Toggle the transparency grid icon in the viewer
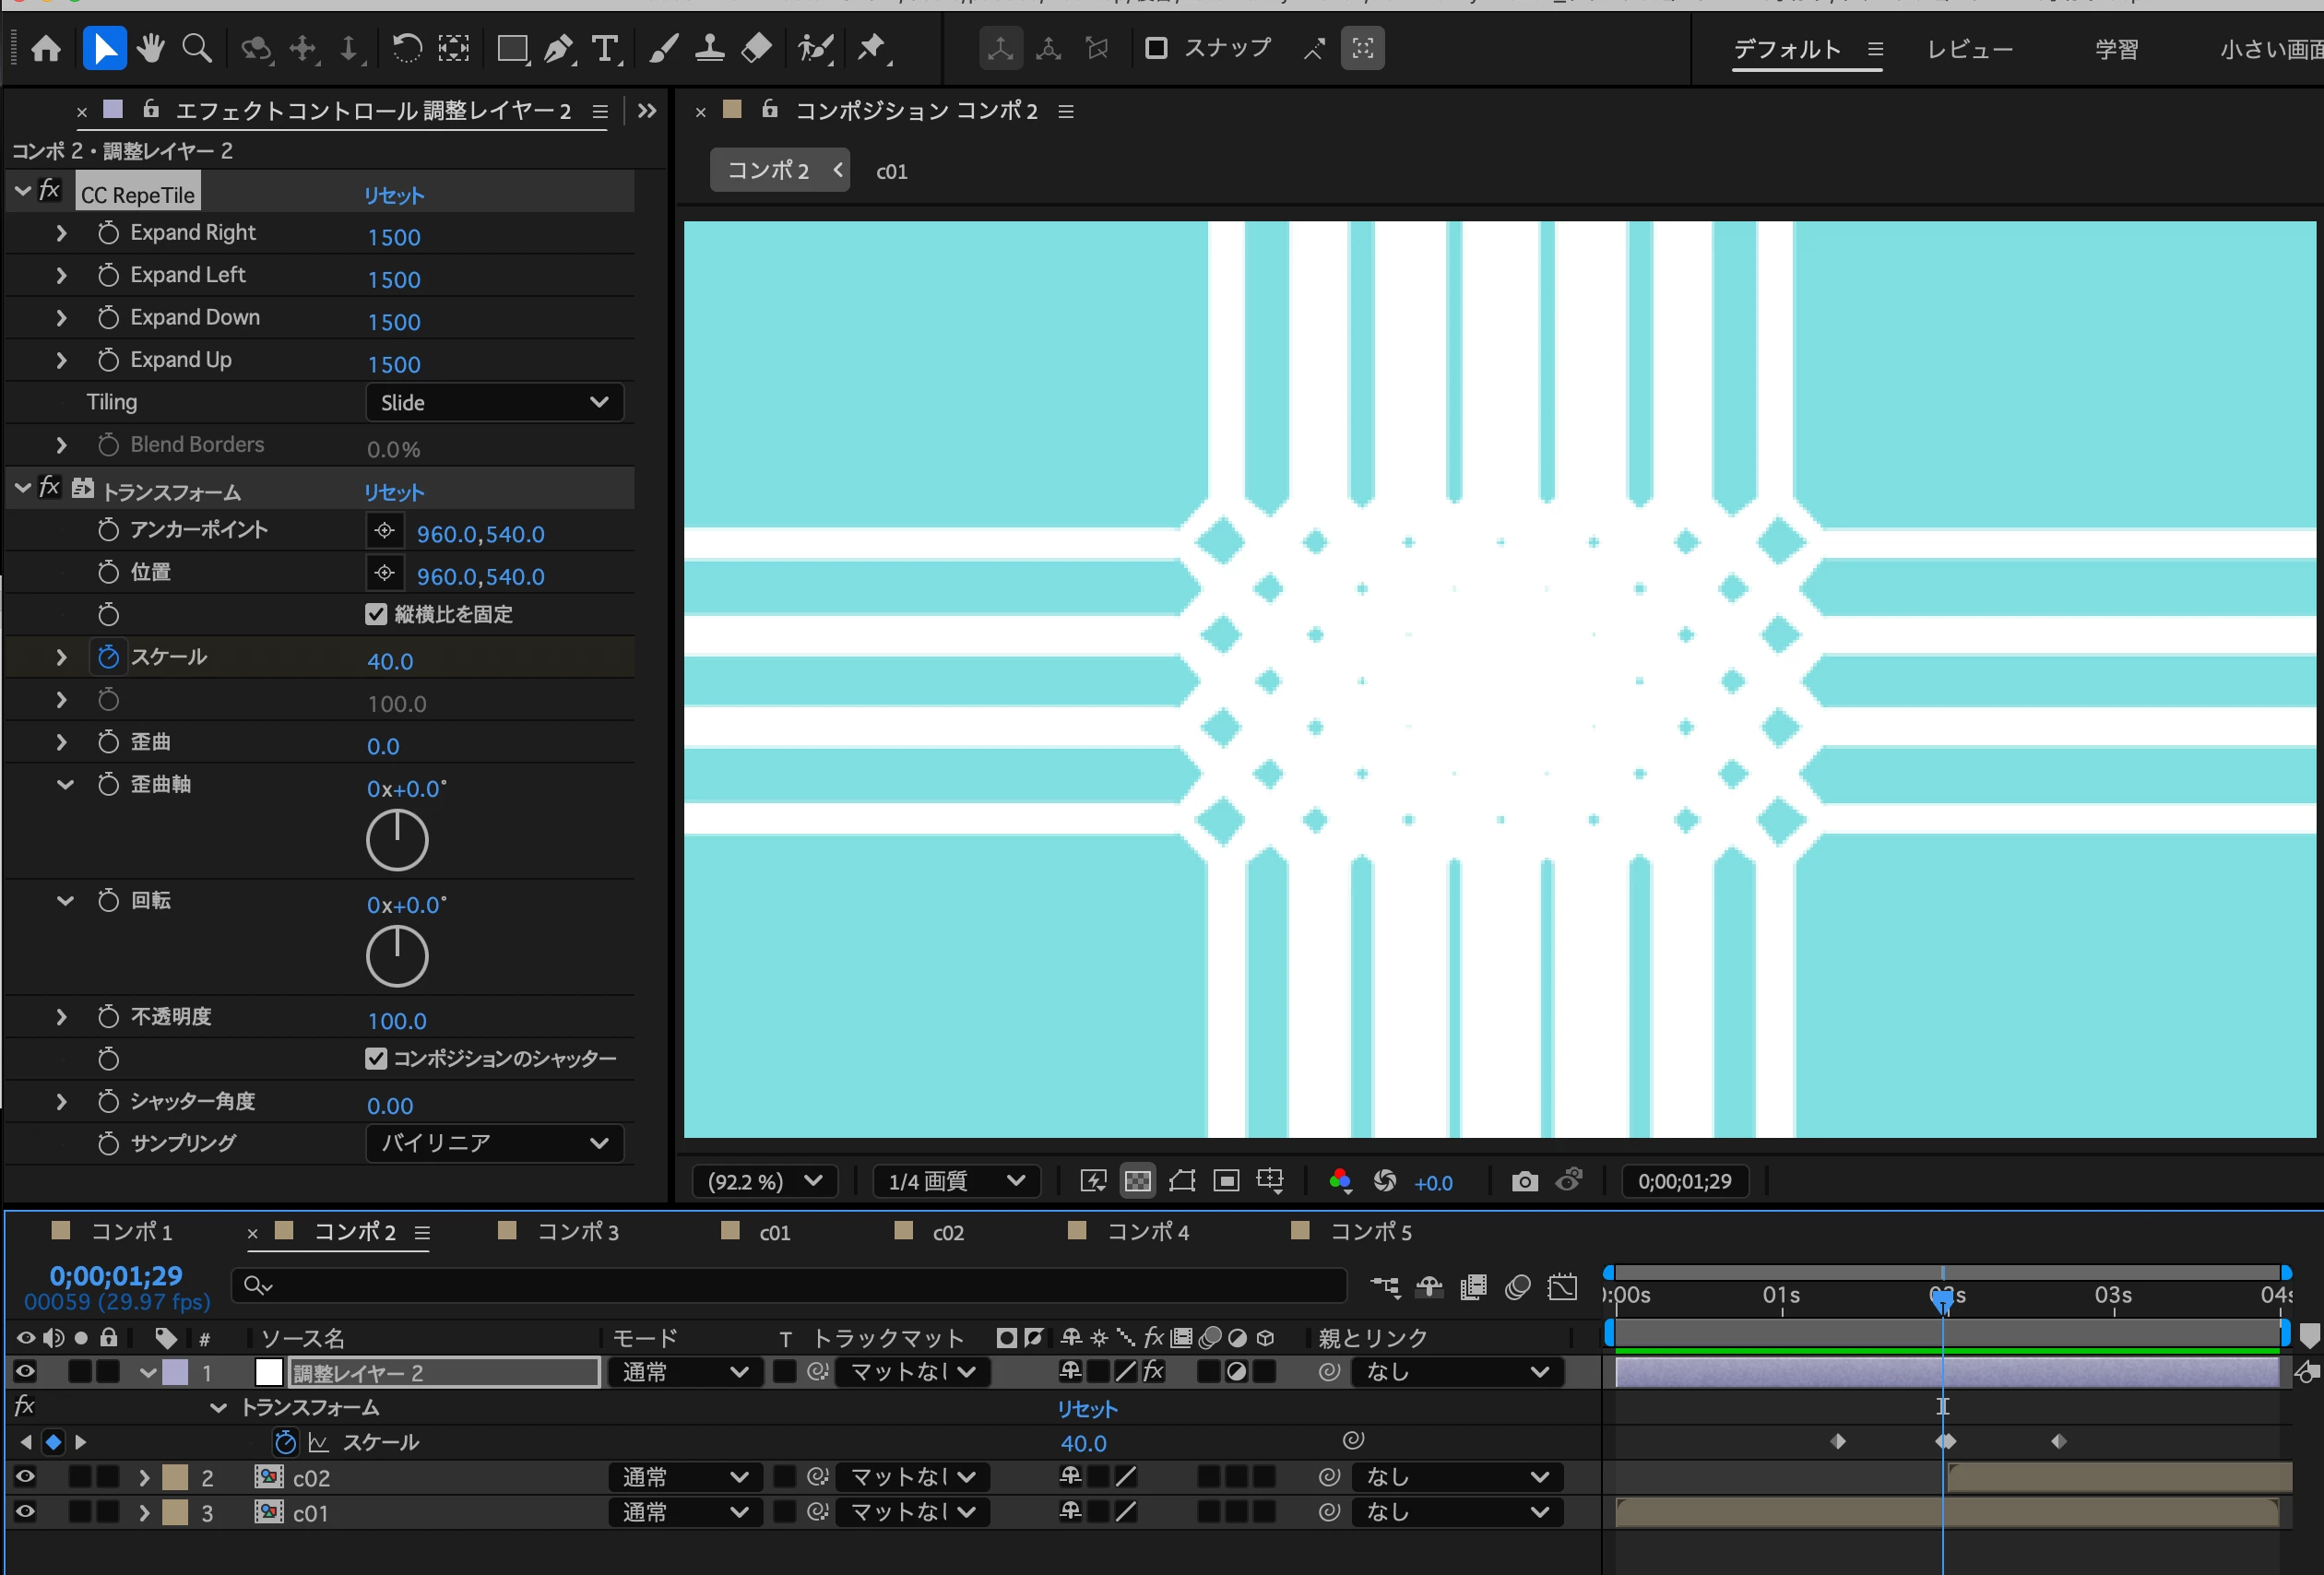This screenshot has height=1575, width=2324. point(1137,1182)
